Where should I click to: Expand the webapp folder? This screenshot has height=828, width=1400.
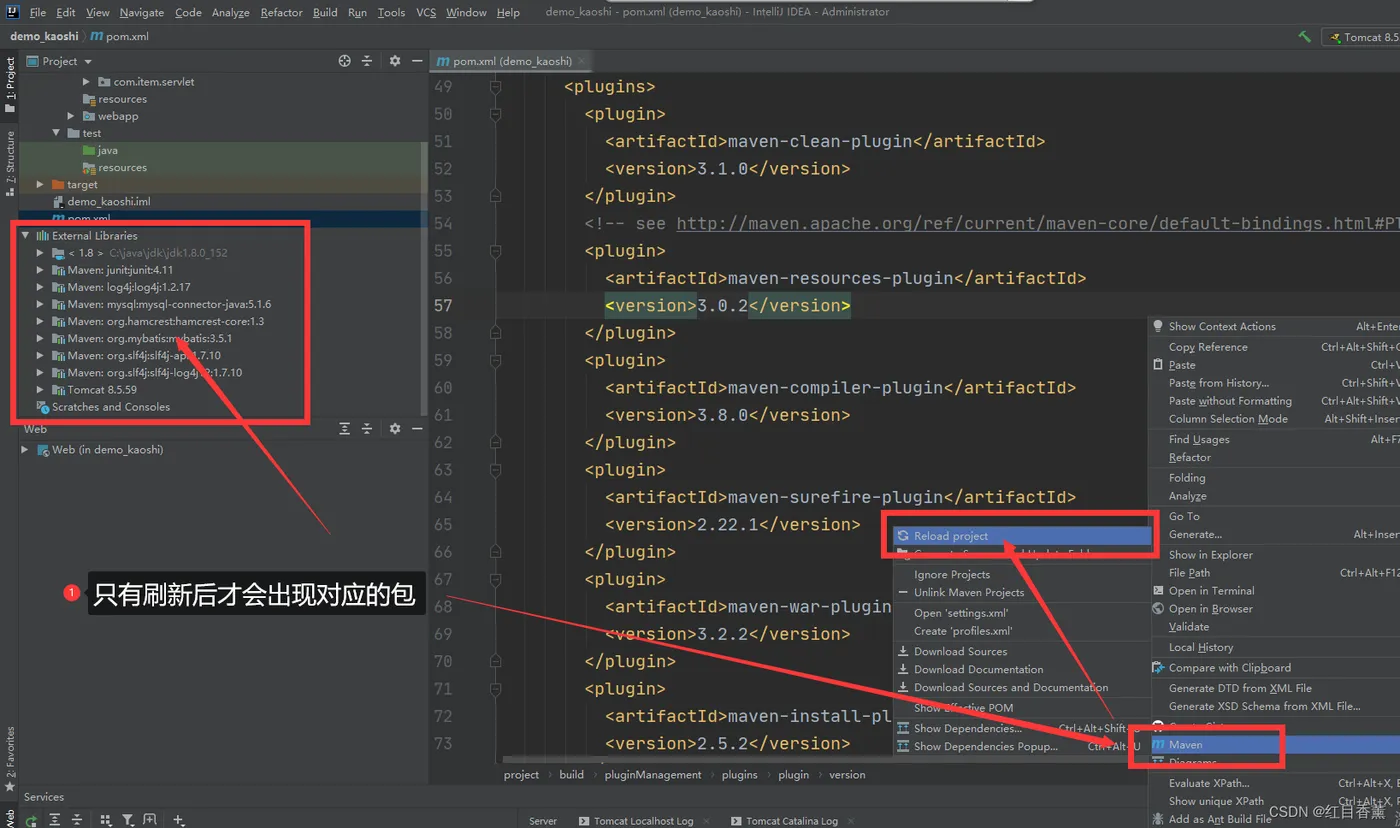pos(71,116)
